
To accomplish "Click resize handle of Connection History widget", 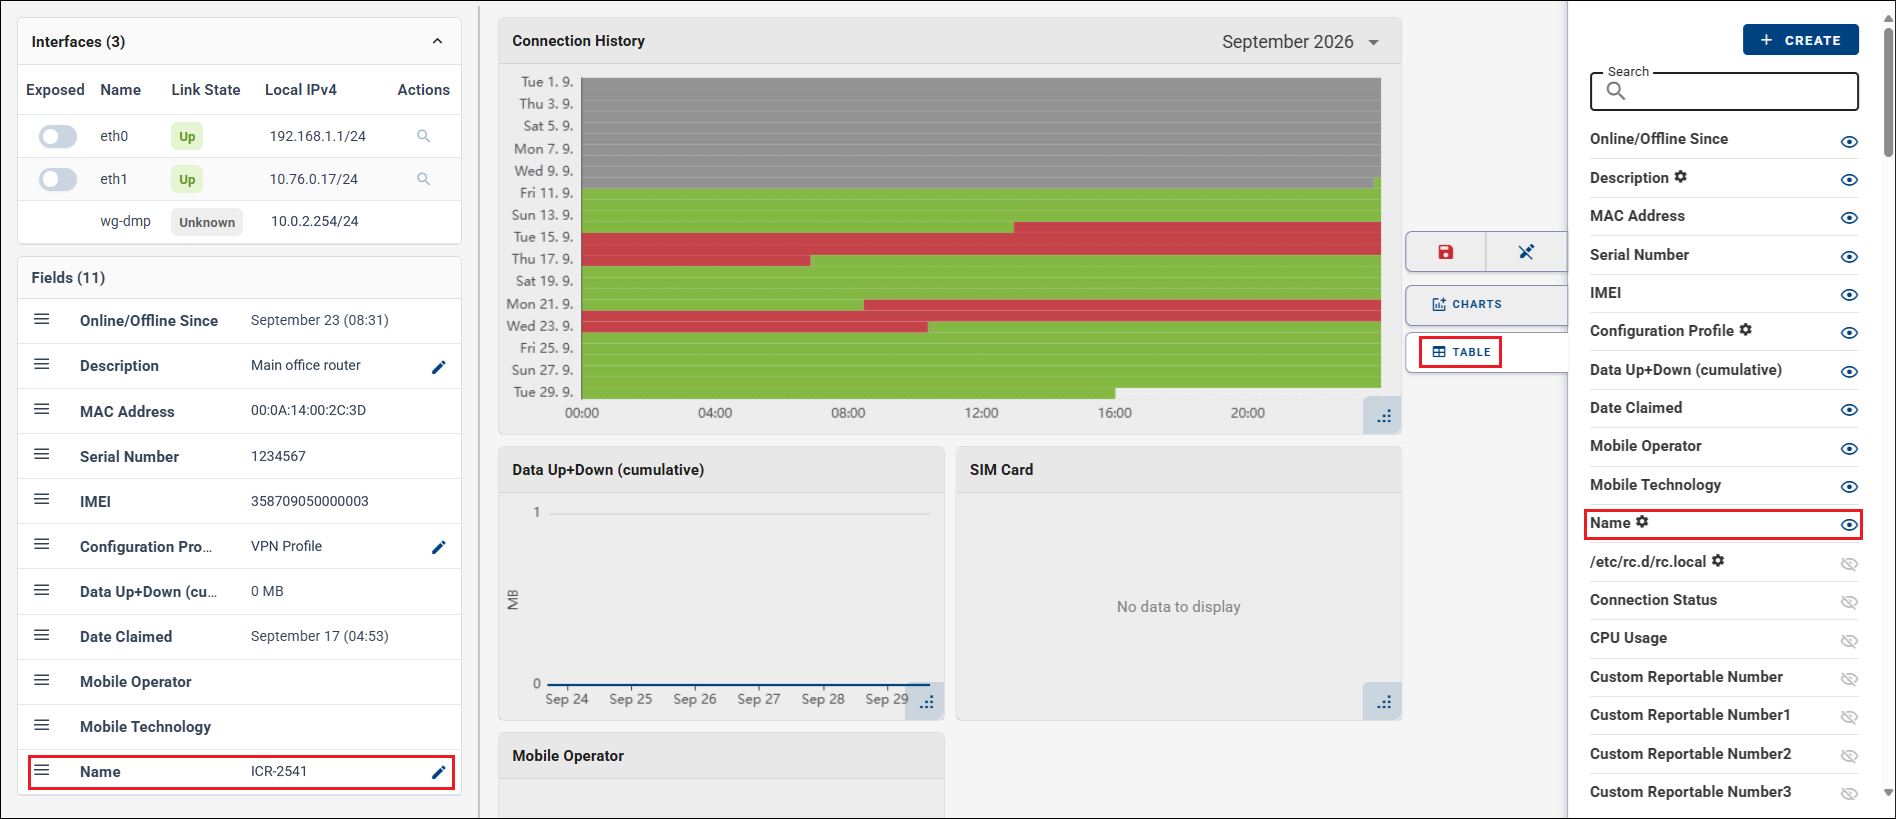I will coord(1383,416).
